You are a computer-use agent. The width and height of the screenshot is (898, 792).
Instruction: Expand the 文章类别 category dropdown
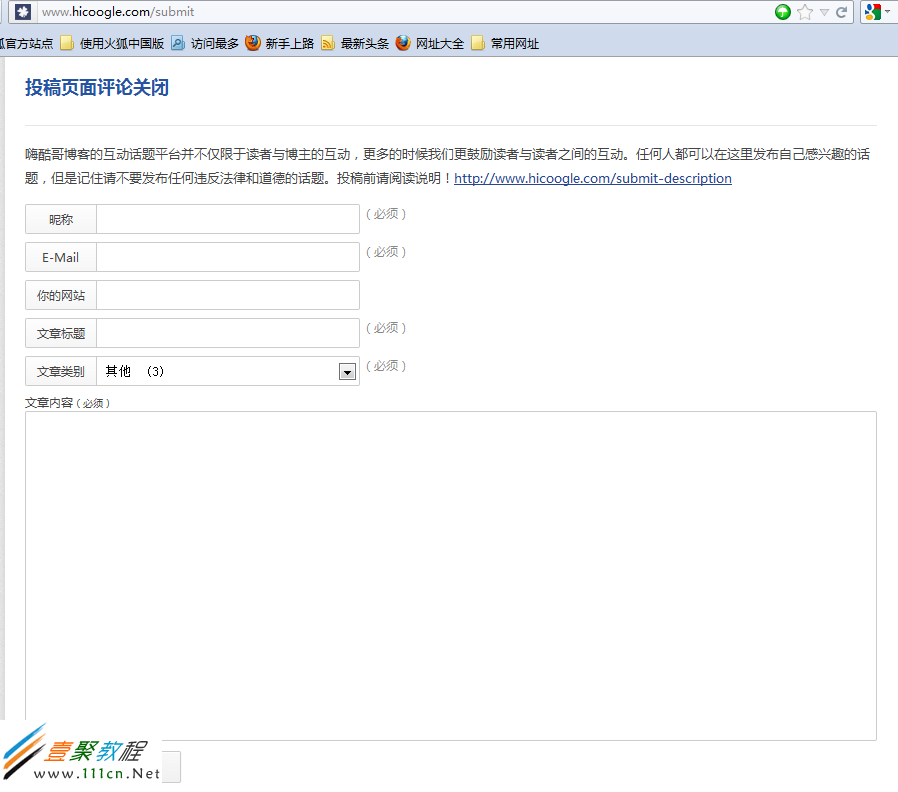[x=347, y=372]
